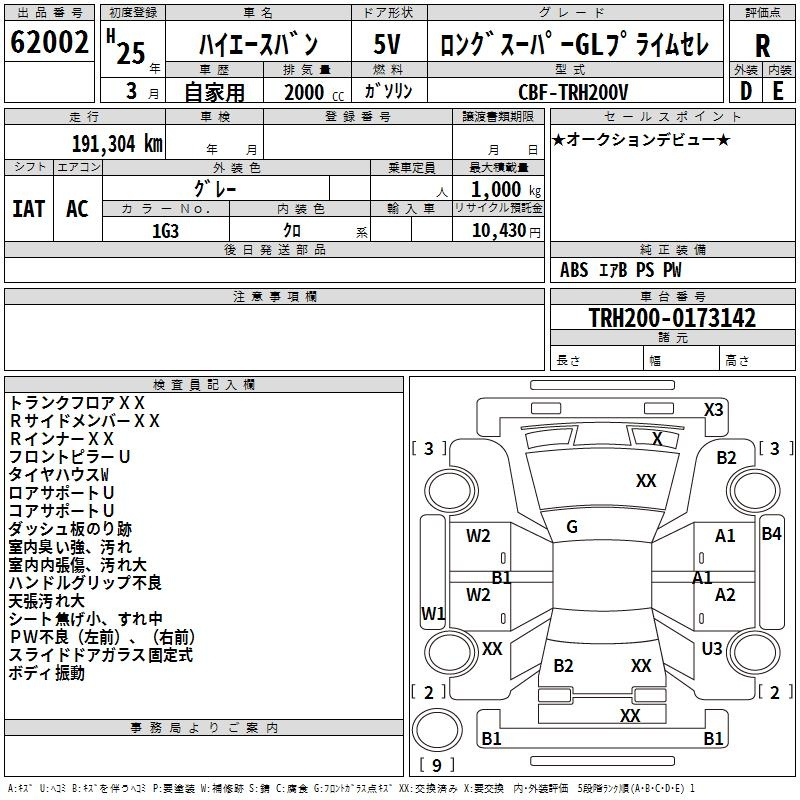Select the recycle deposit 10,430 yen field
The width and height of the screenshot is (800, 800).
coord(498,230)
